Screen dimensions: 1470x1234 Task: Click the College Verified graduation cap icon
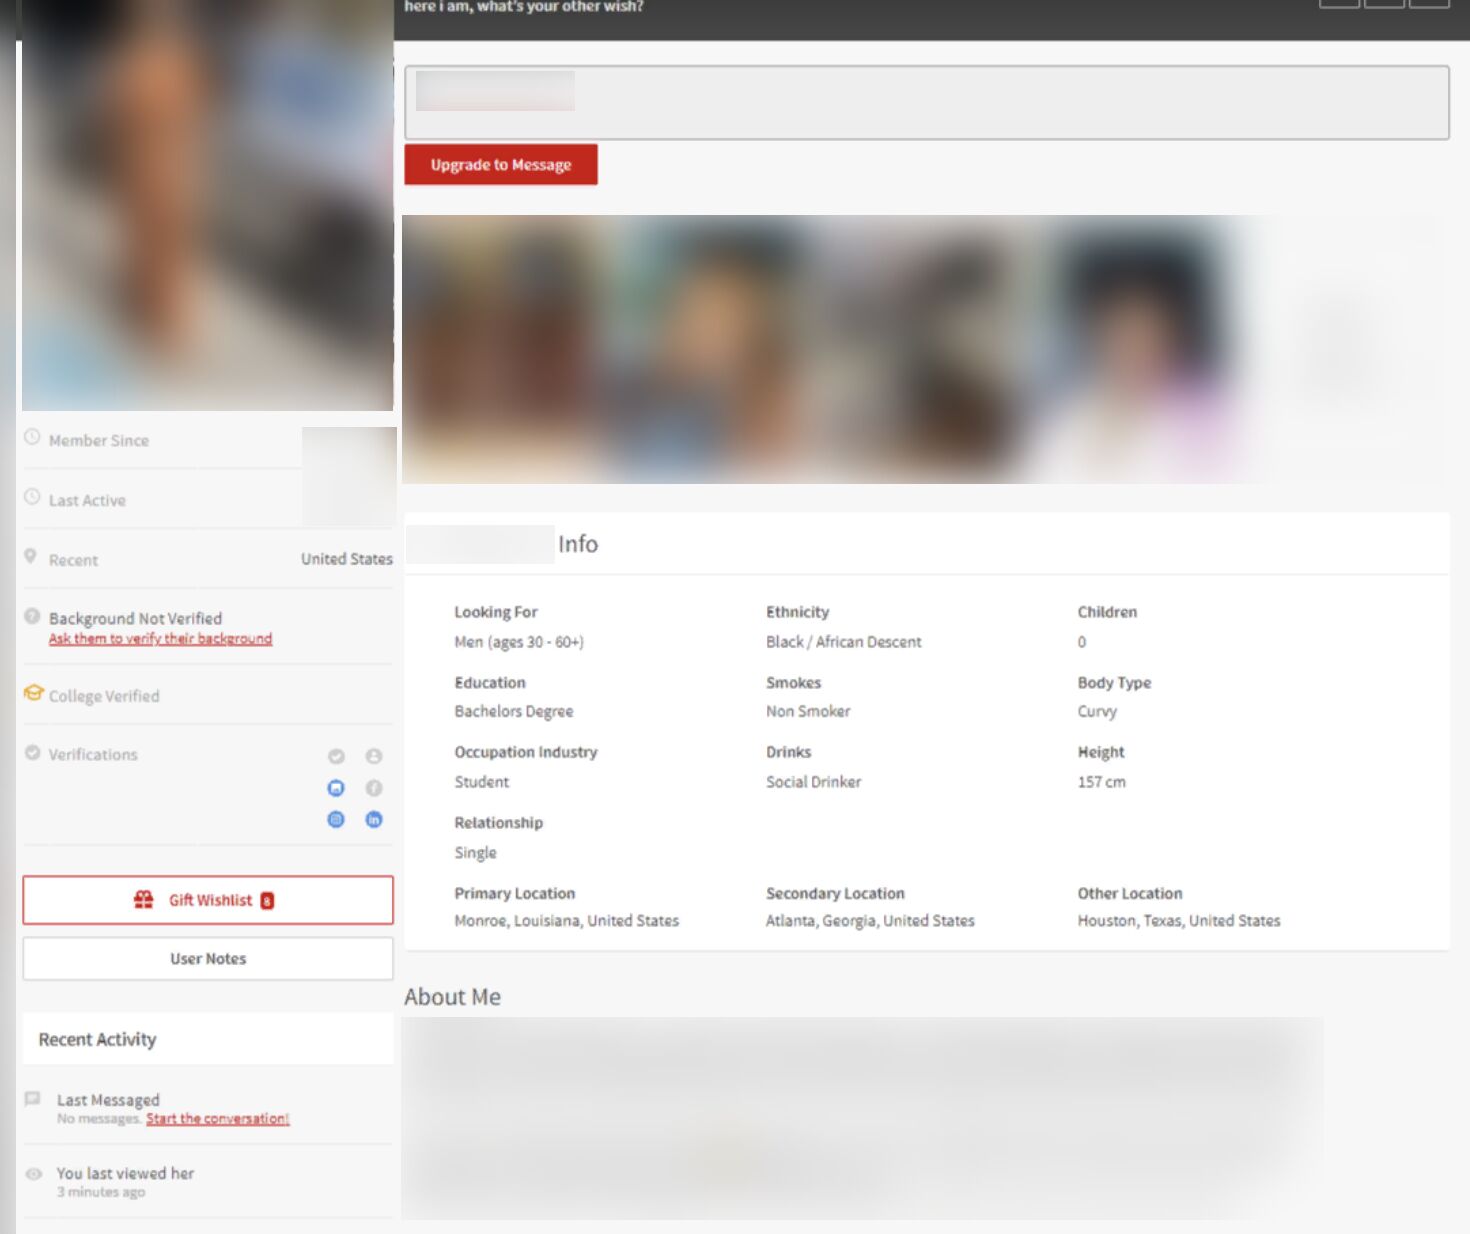[x=33, y=694]
